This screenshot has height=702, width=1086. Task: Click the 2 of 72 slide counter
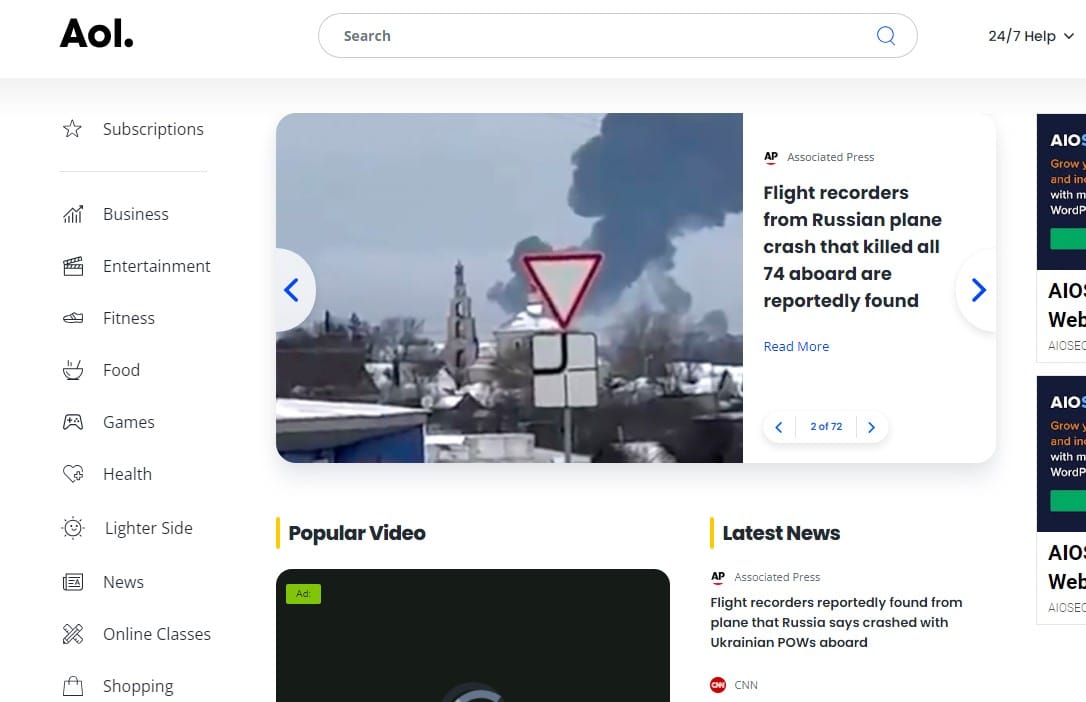825,426
